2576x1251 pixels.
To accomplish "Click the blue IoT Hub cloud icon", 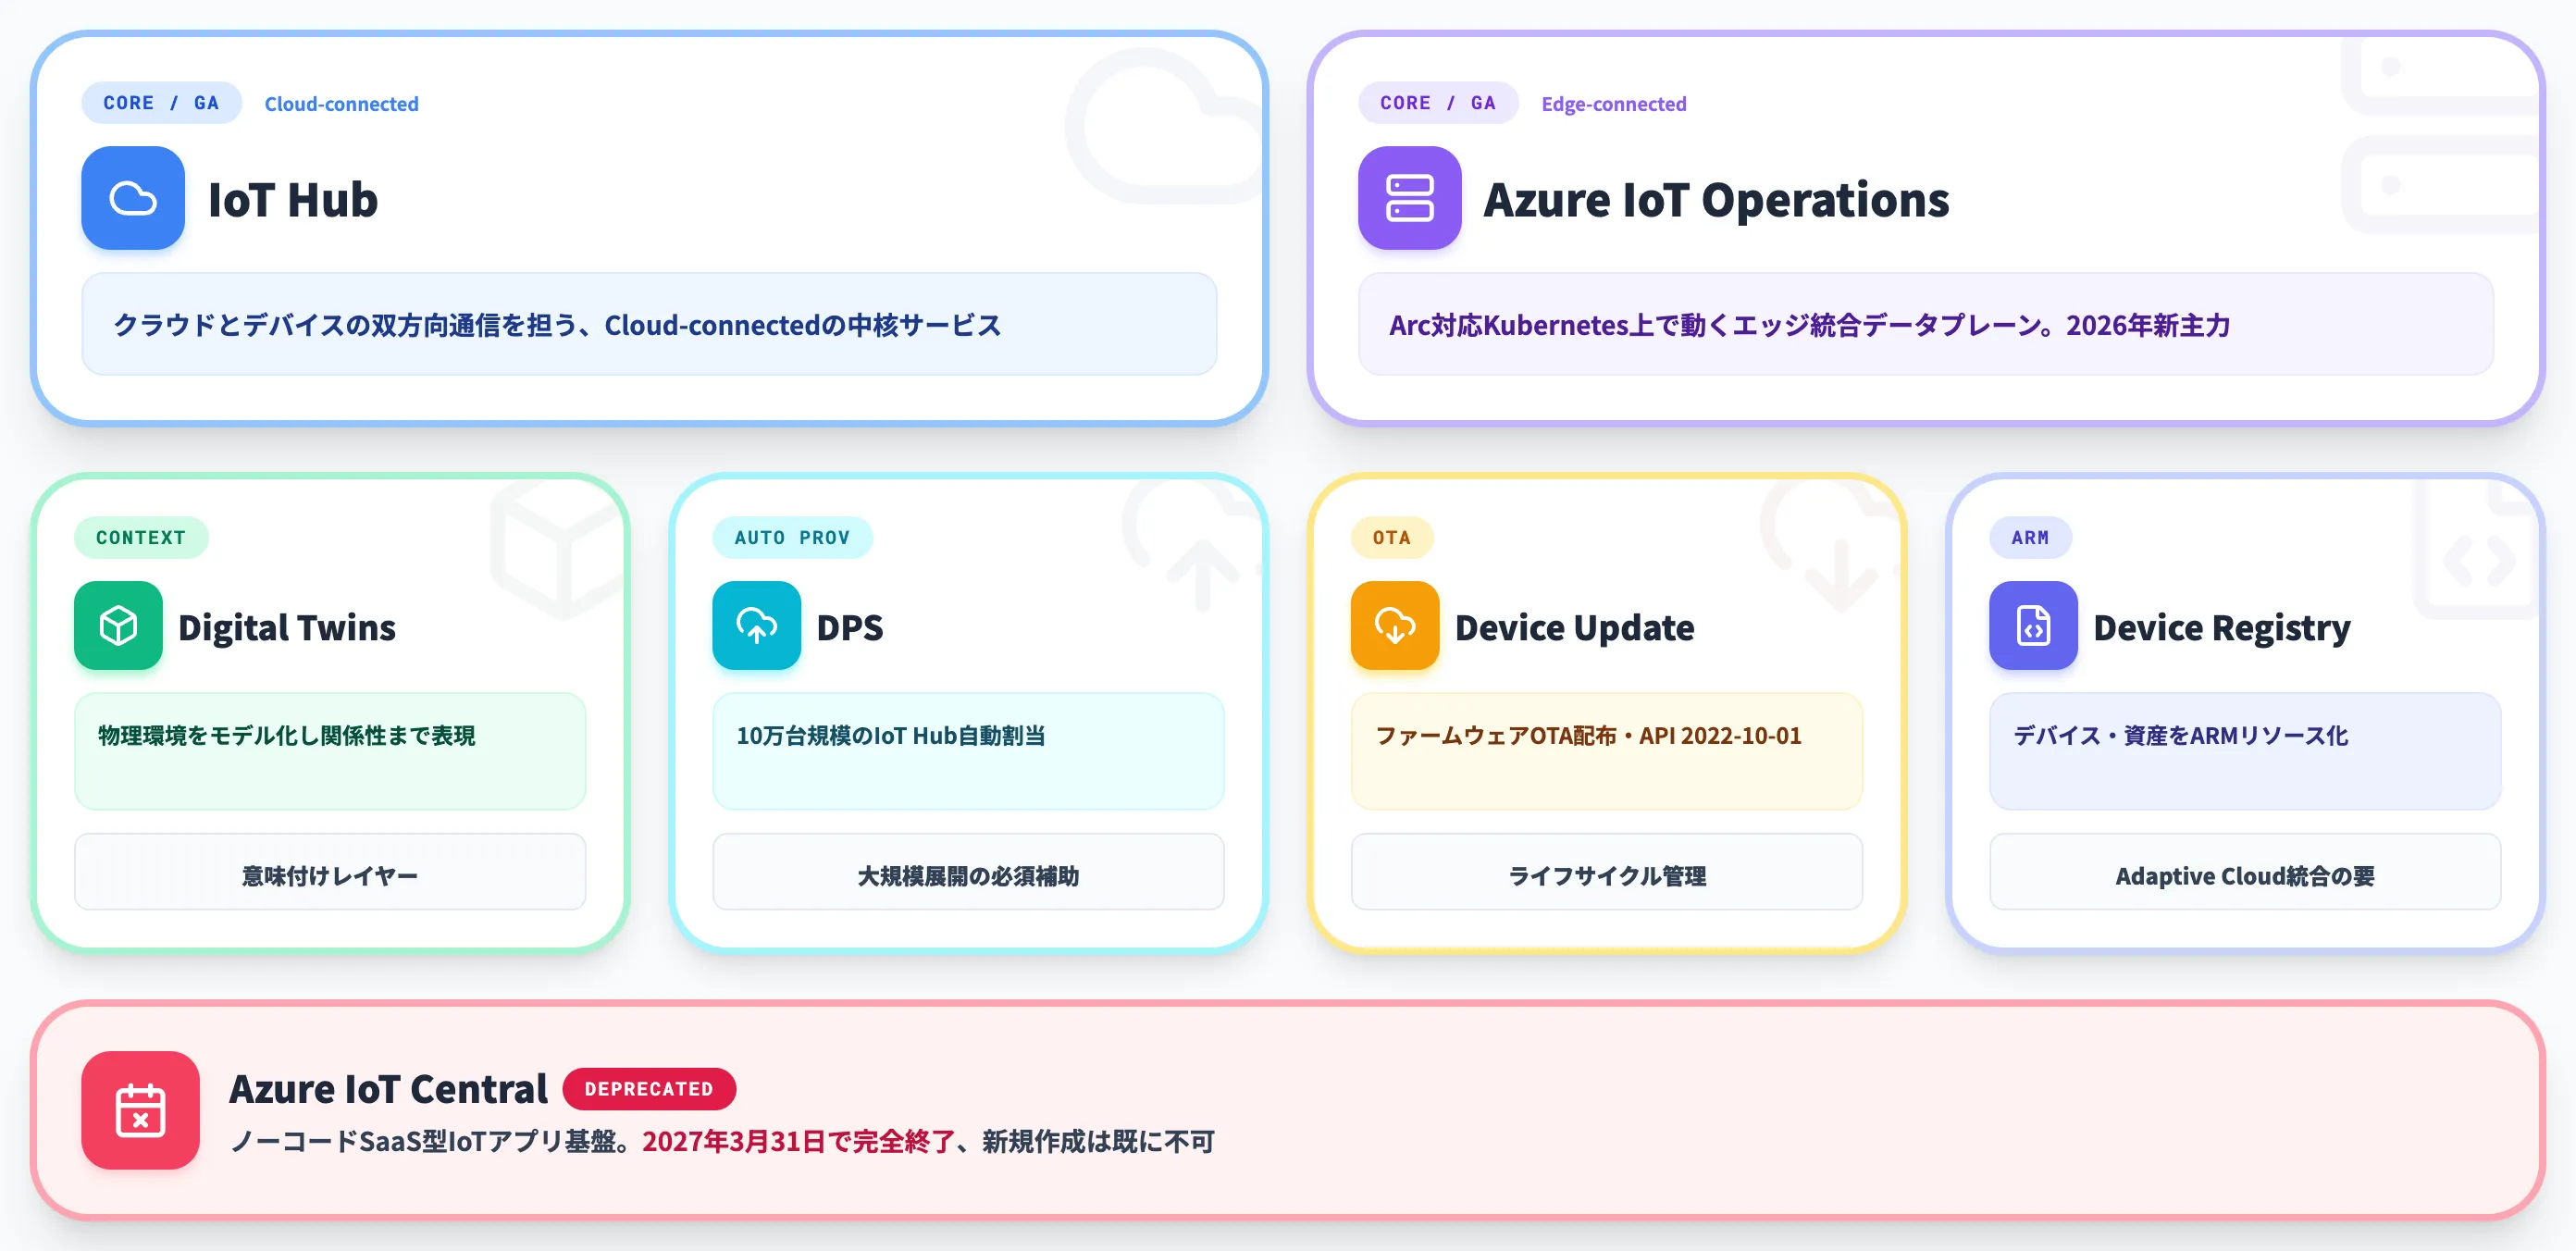I will point(133,198).
